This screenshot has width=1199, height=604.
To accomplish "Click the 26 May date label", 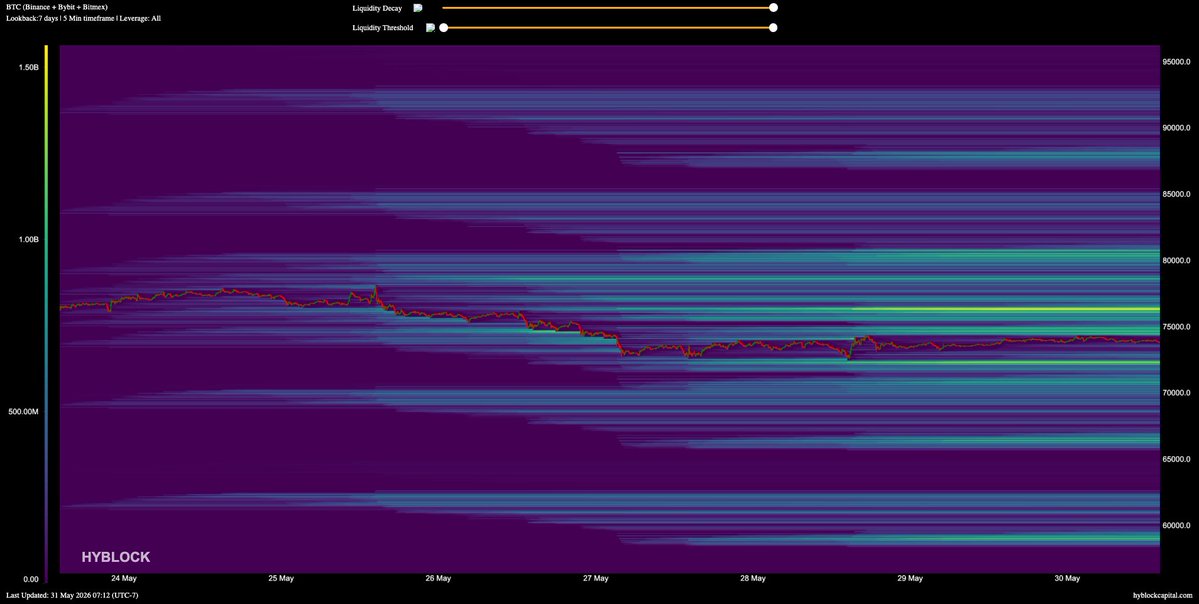I will point(438,579).
